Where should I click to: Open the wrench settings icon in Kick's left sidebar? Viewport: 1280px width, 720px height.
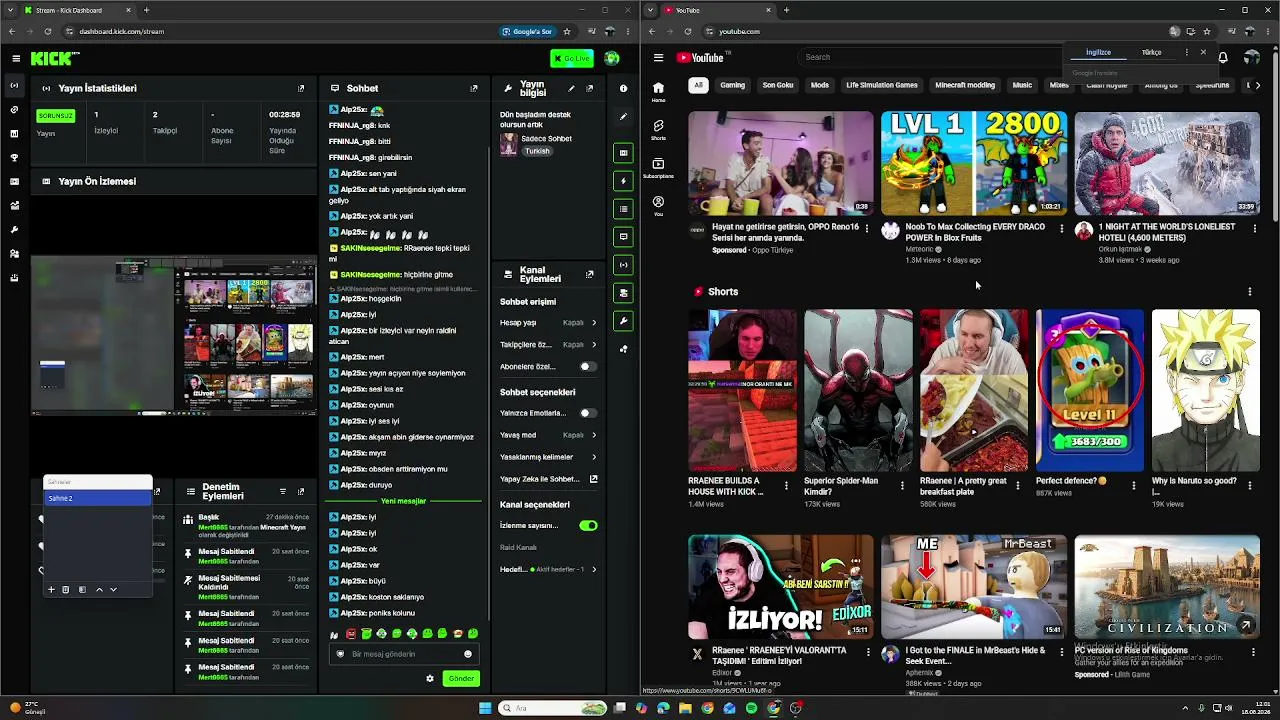(x=14, y=230)
